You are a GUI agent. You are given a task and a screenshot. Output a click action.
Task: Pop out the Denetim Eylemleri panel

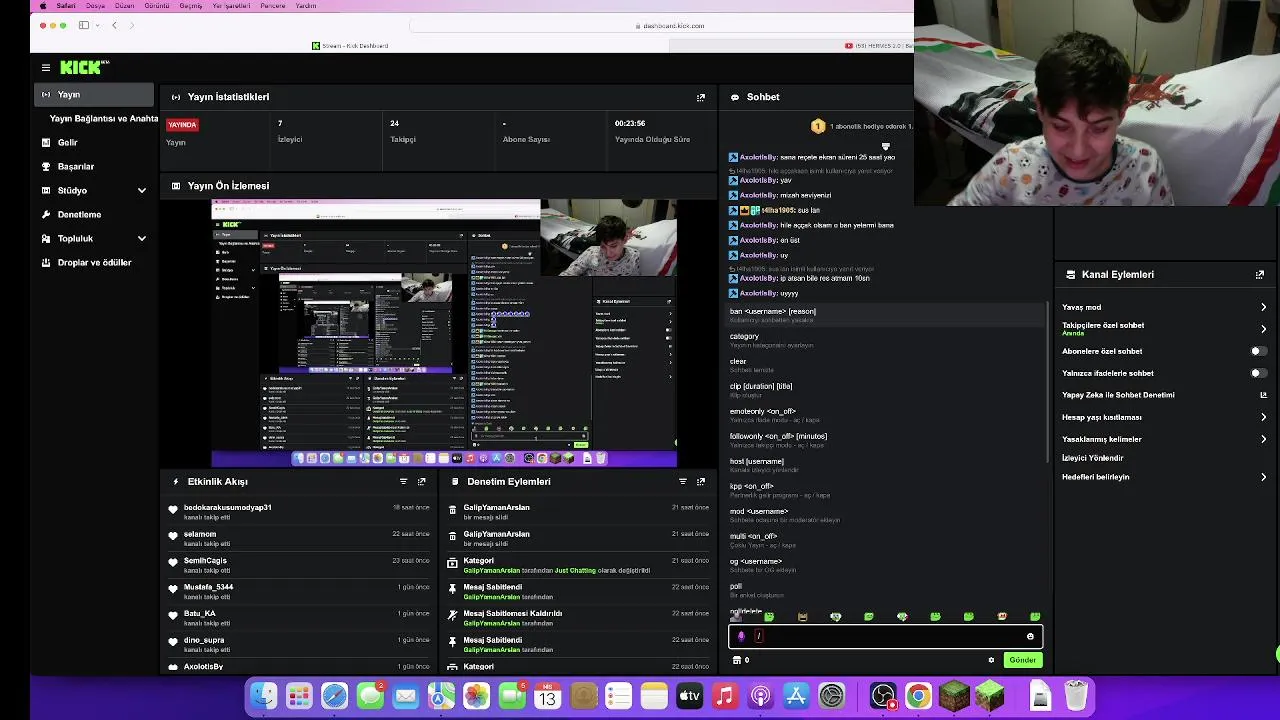[701, 481]
